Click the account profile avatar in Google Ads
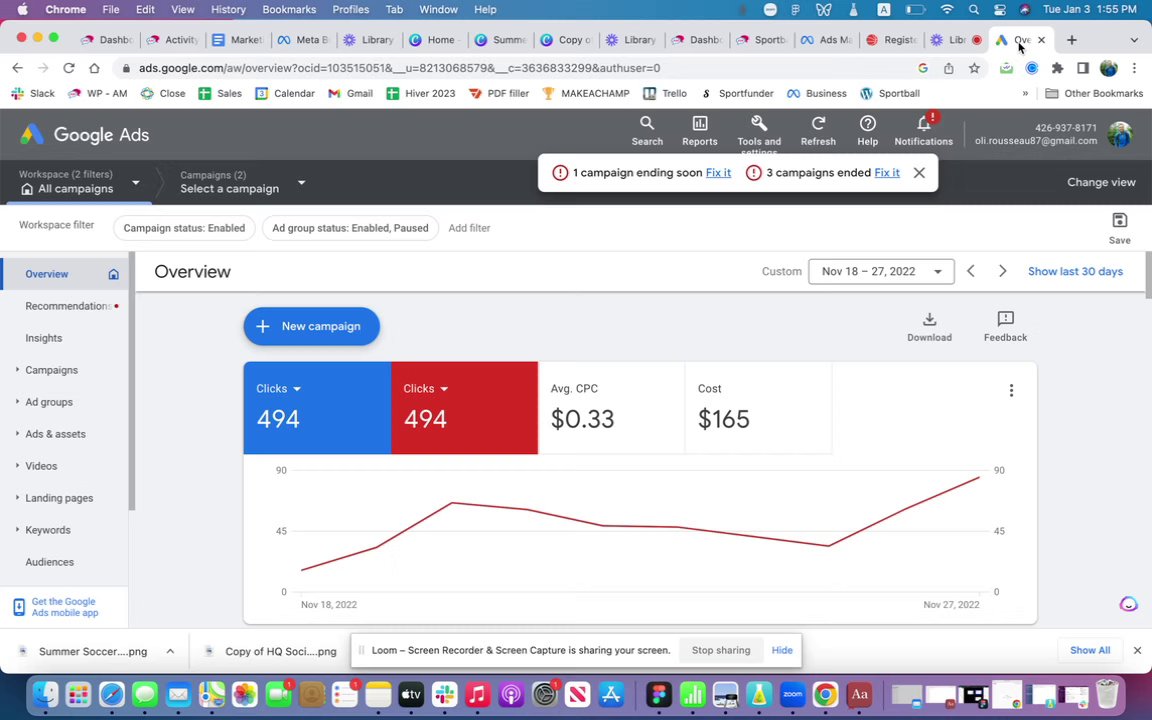Screen dimensions: 1152x720 pyautogui.click(x=1120, y=134)
